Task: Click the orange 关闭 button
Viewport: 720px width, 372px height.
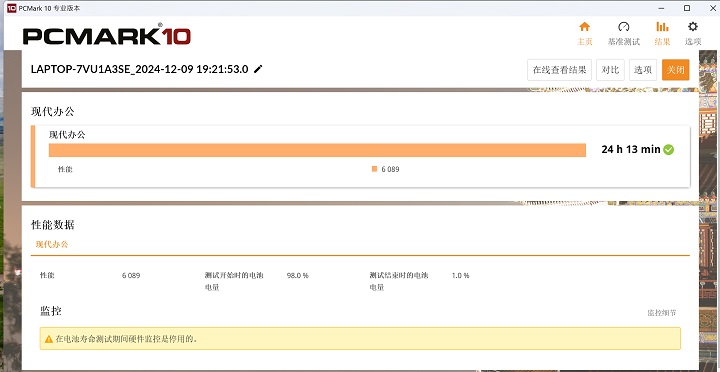Action: [675, 70]
